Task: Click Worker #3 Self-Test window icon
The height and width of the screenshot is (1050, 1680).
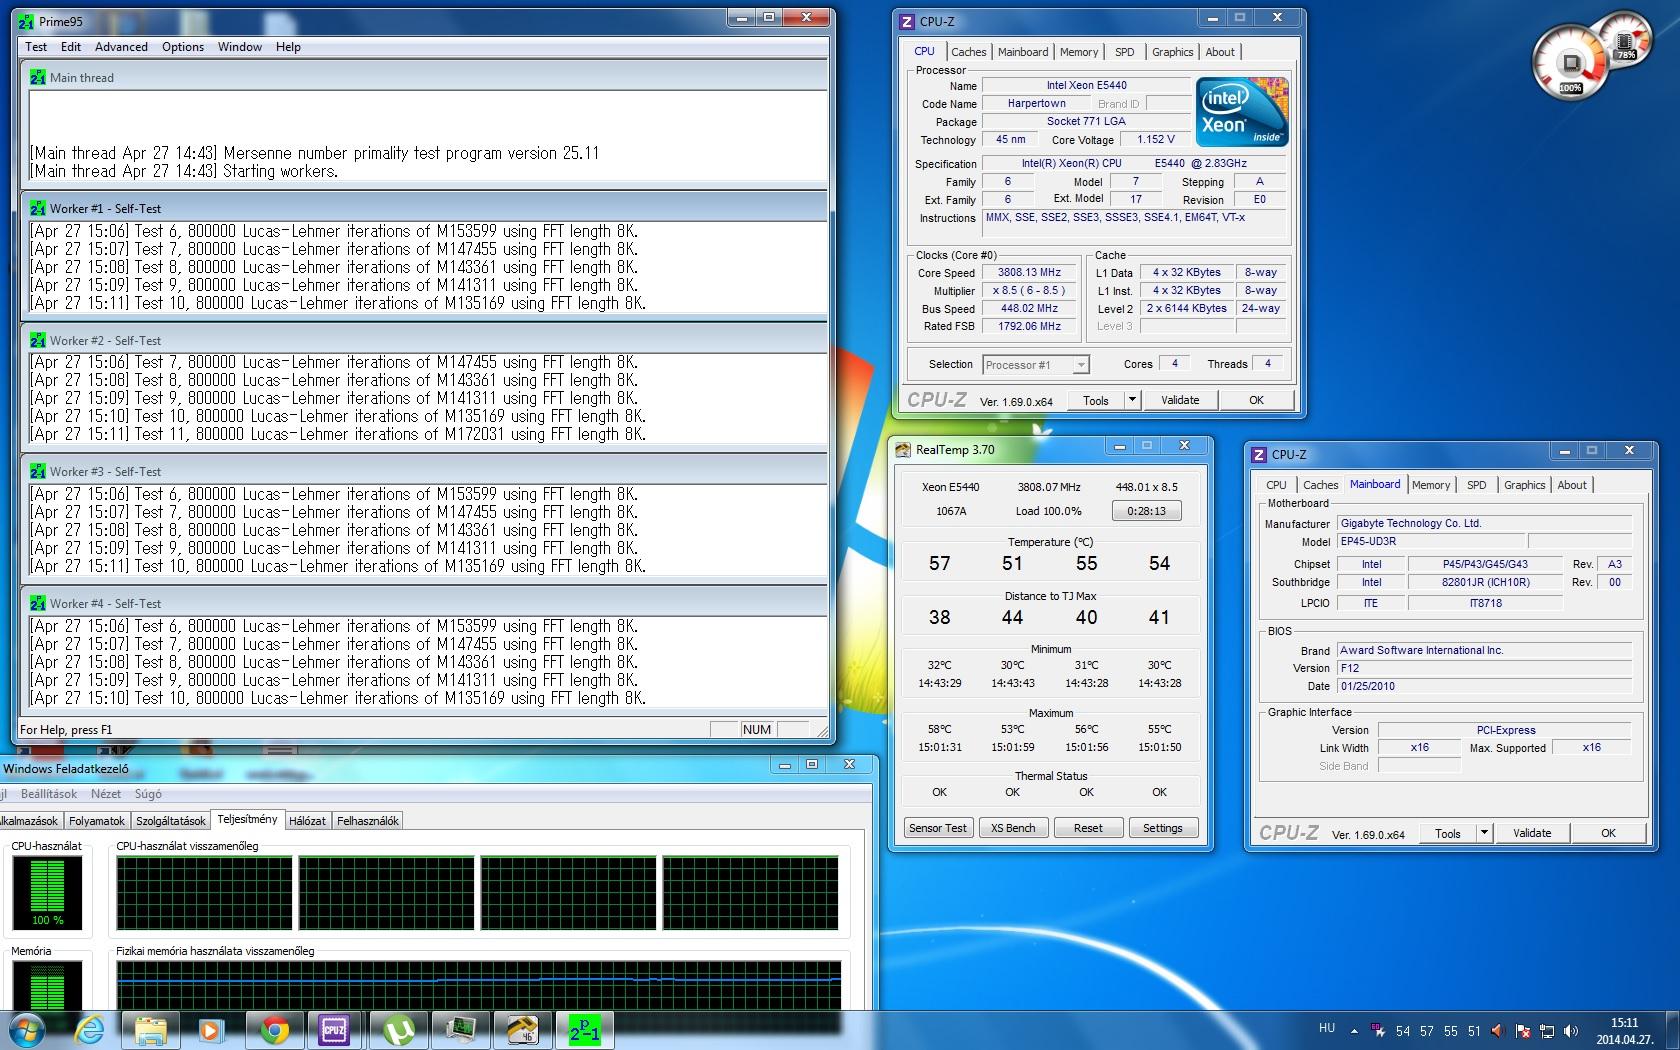Action: tap(38, 471)
